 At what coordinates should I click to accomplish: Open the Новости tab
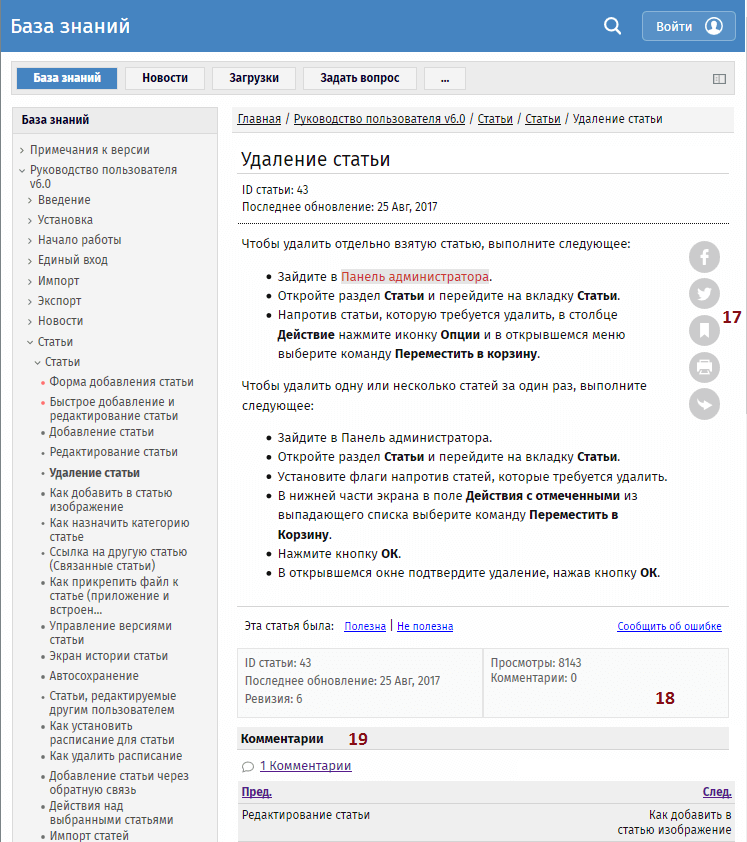pyautogui.click(x=165, y=78)
